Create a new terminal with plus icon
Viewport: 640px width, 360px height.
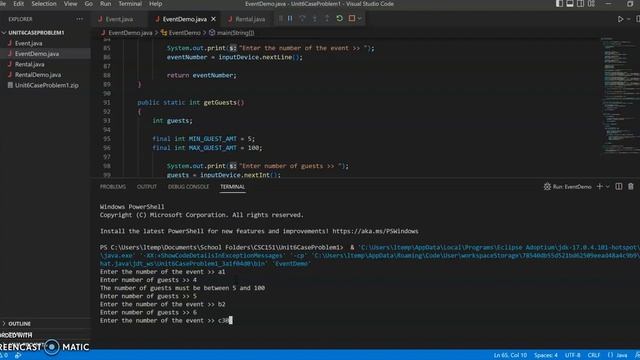tap(599, 187)
